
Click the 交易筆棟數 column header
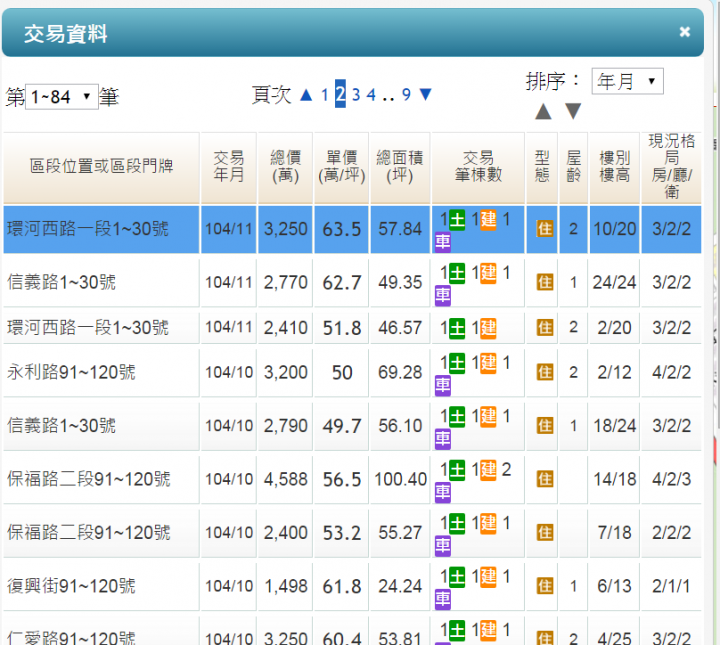pos(478,168)
